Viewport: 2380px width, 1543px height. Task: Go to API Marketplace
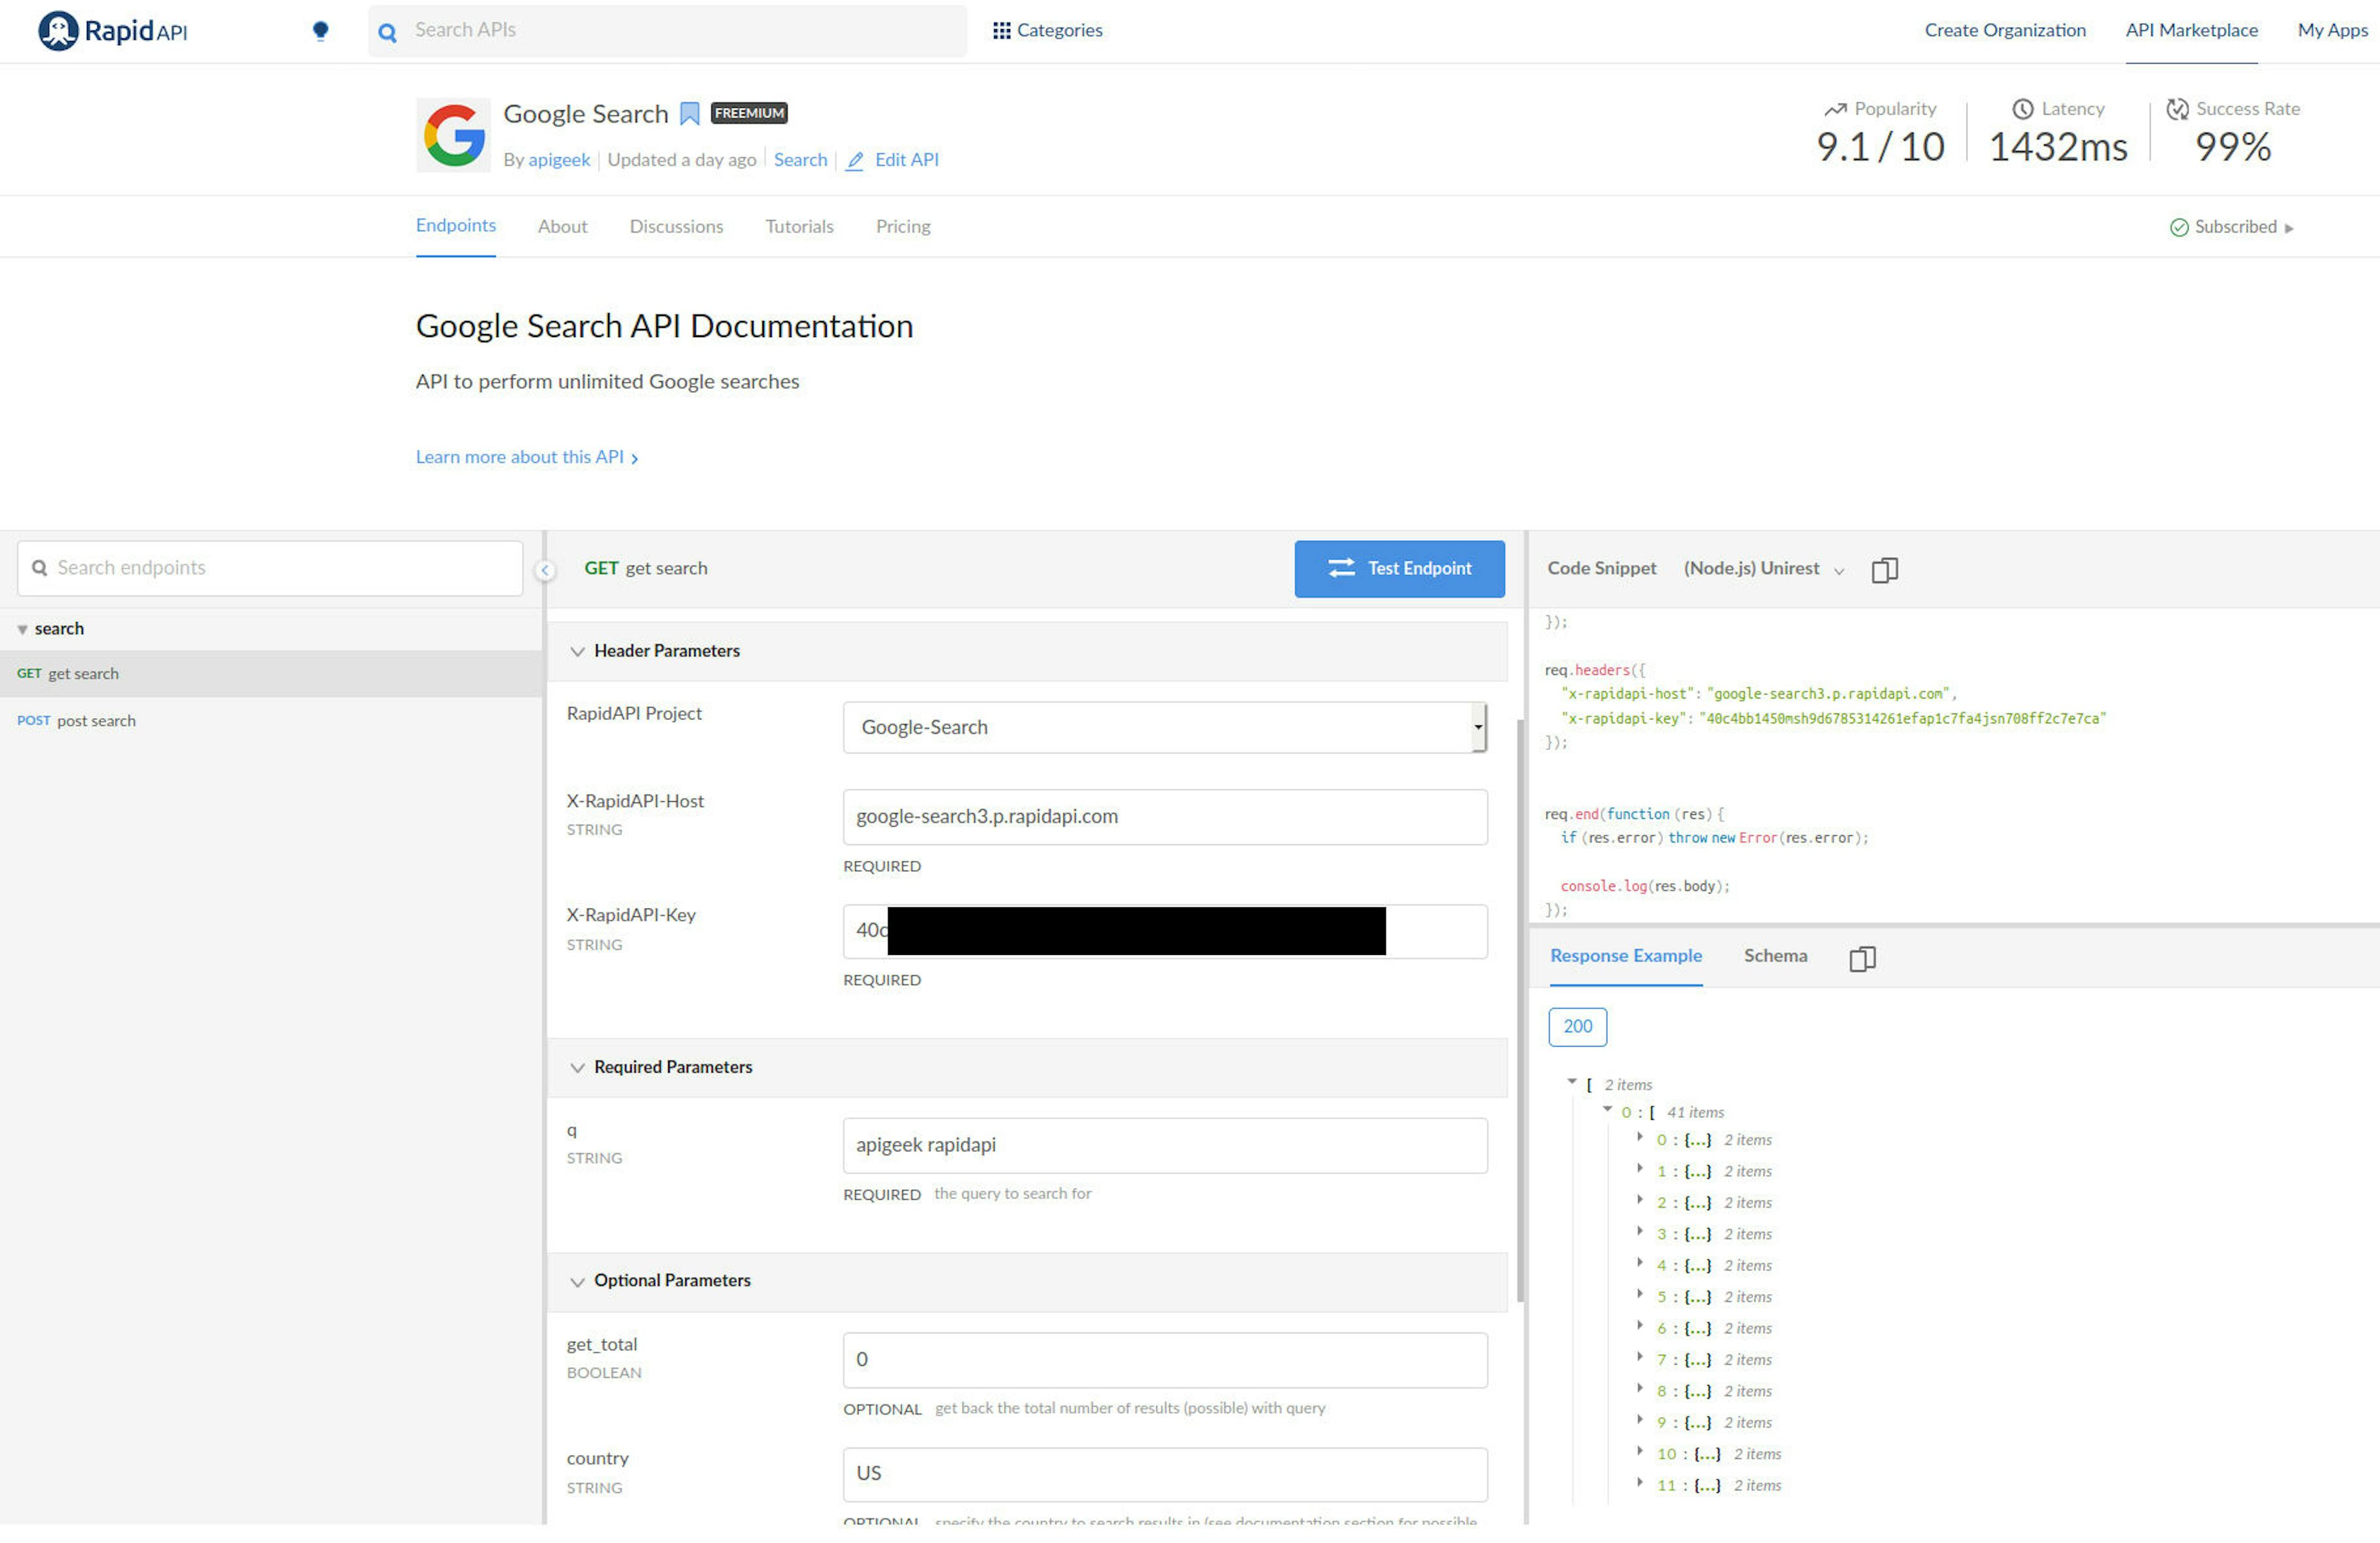2191,31
